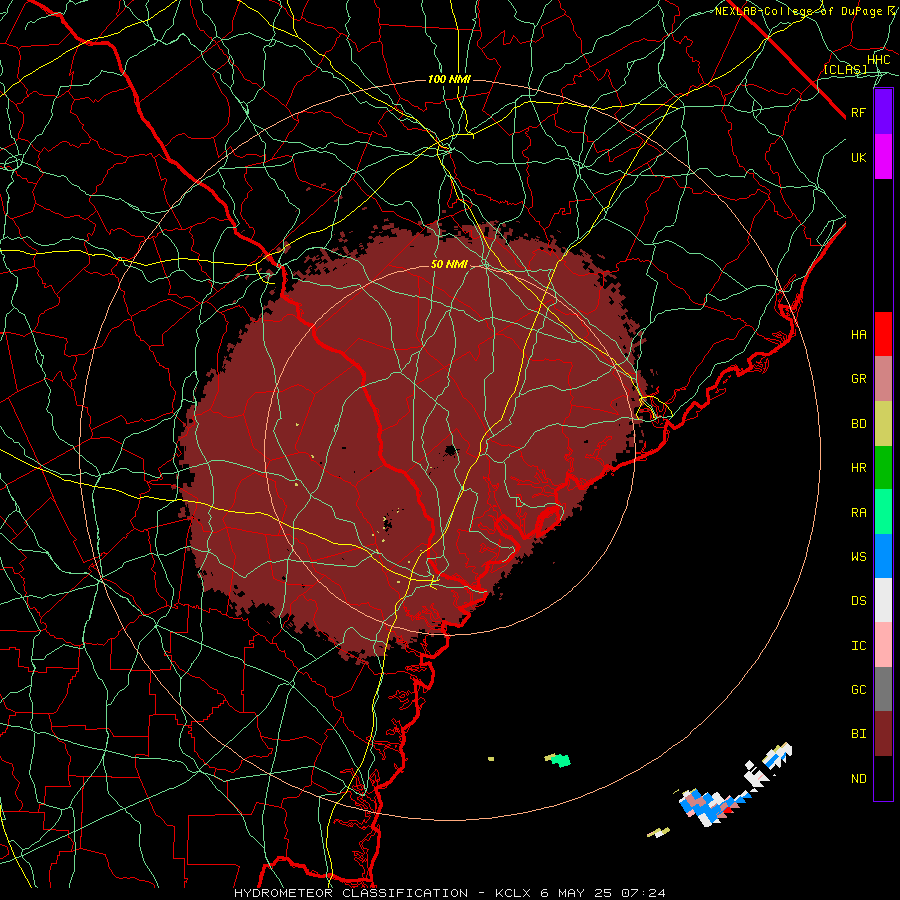Click the BI dark red legend swatch
Screen dimensions: 900x900
pyautogui.click(x=883, y=734)
